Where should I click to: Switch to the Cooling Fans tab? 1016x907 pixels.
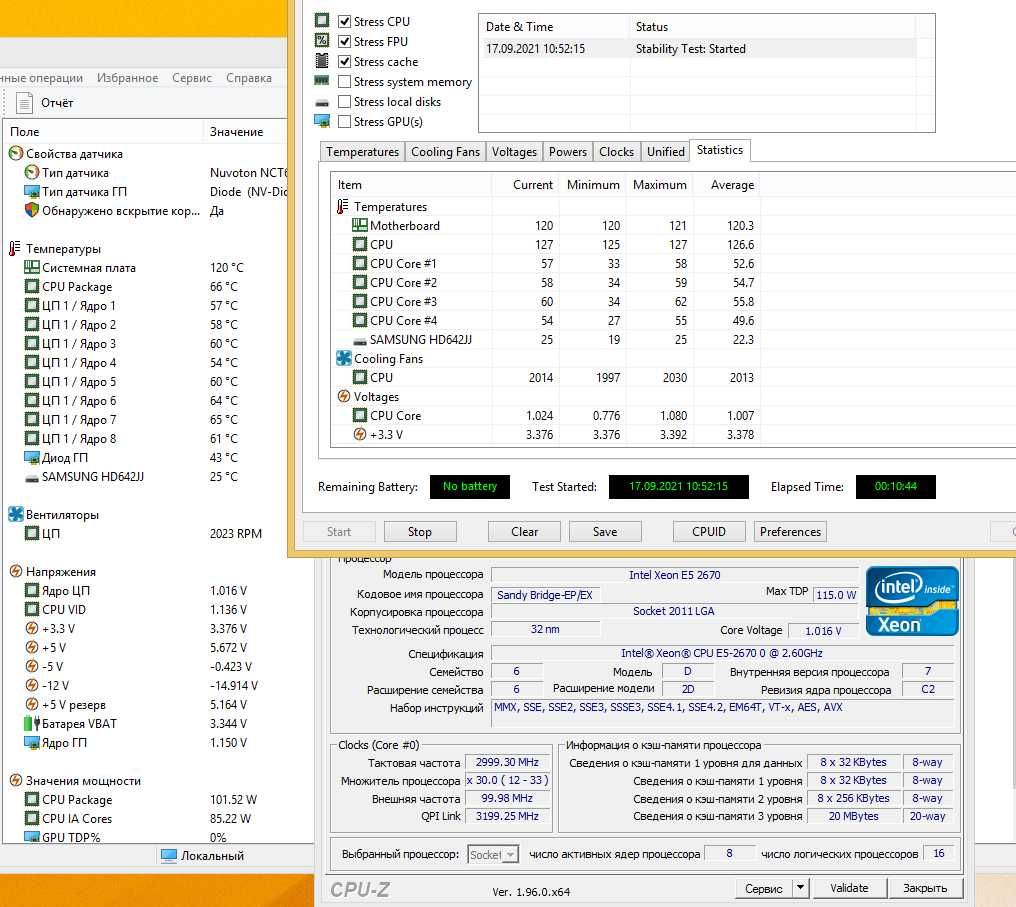[x=445, y=152]
